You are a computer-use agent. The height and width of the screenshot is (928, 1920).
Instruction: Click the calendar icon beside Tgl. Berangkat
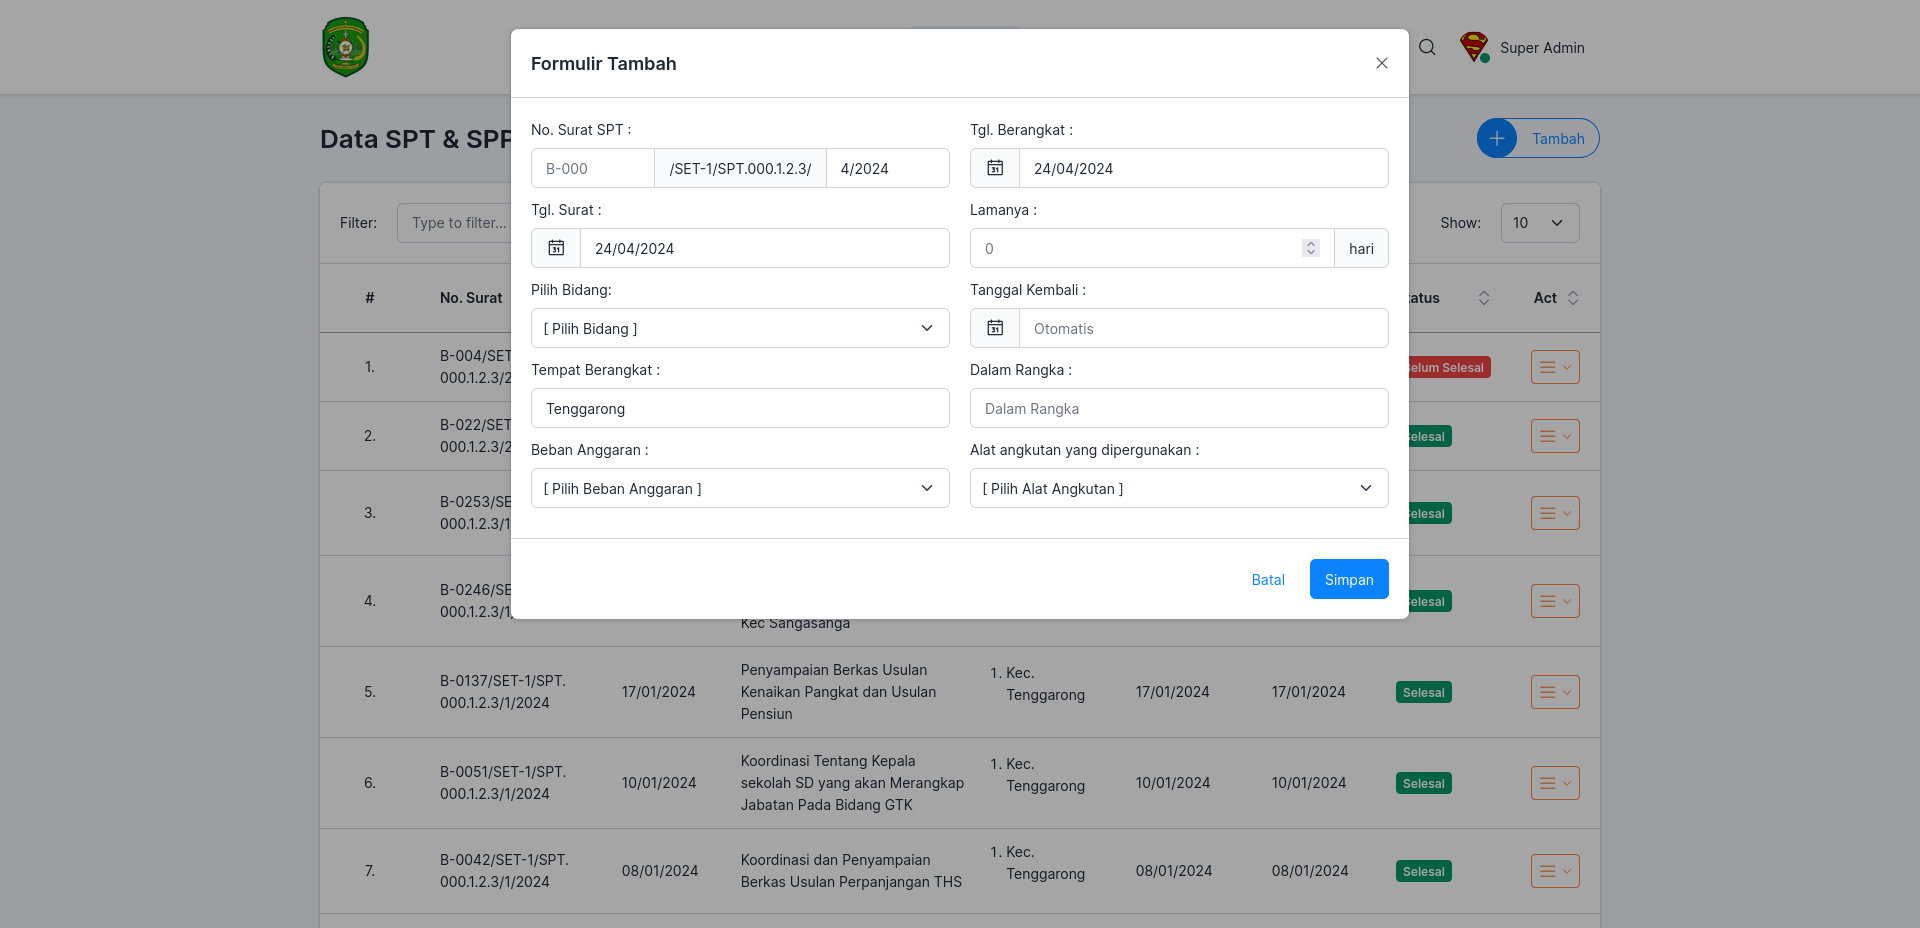pos(995,168)
